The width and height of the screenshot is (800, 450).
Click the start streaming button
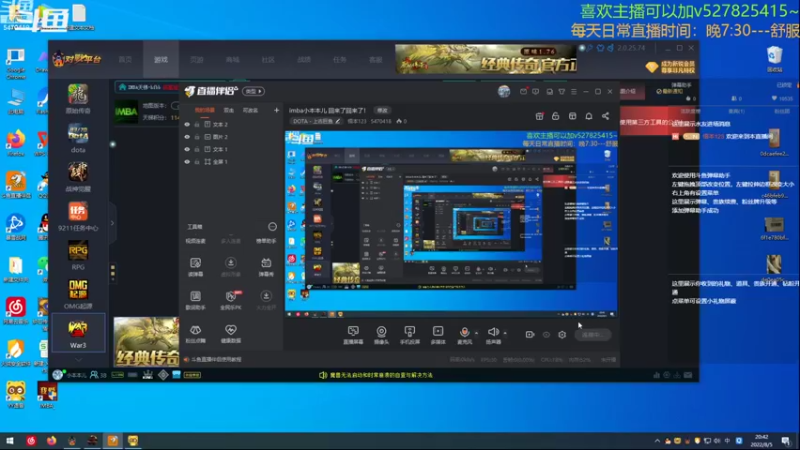592,335
